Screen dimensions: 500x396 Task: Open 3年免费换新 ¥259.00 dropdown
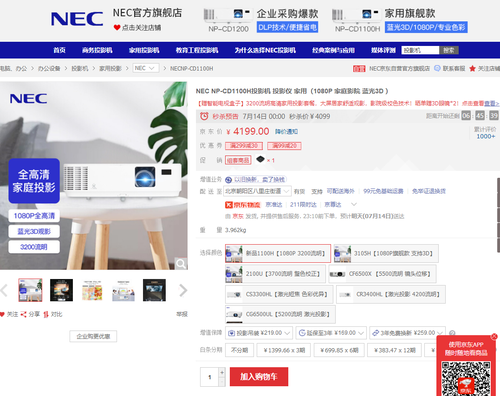tap(407, 333)
